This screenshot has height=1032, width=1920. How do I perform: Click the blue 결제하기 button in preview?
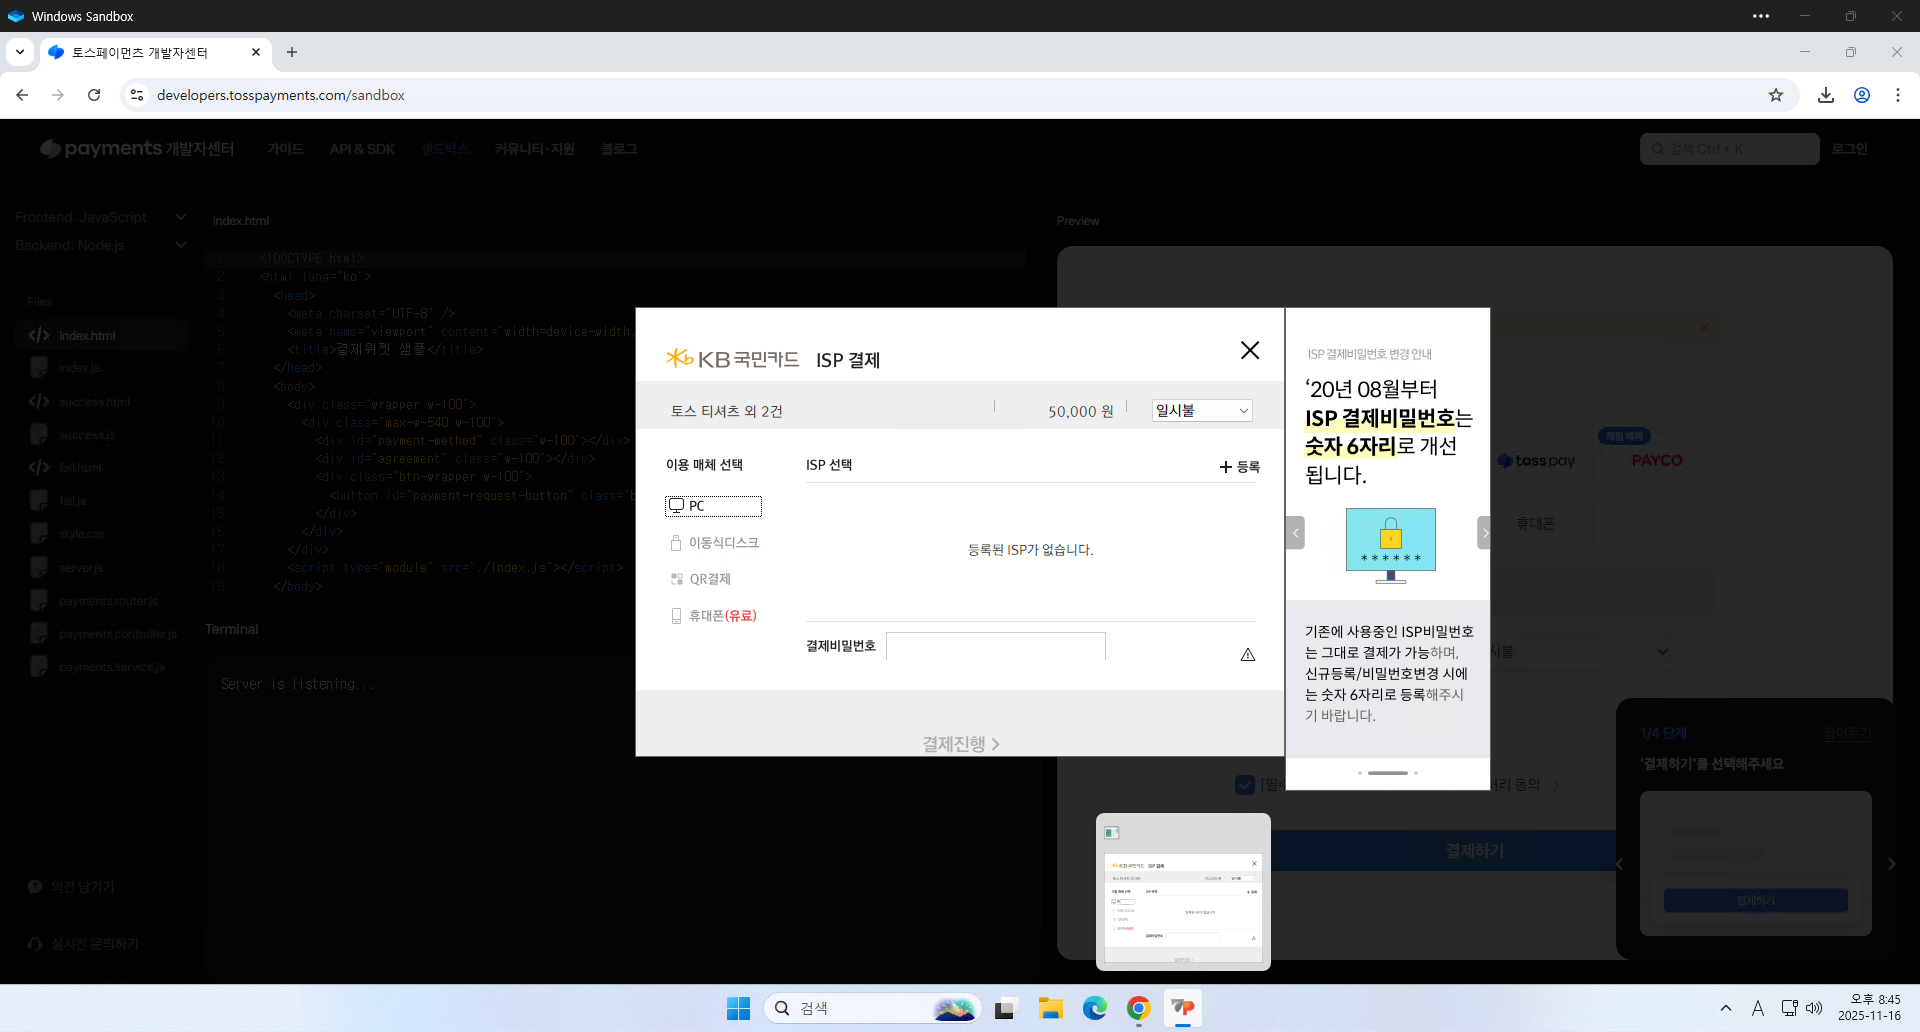(x=1474, y=851)
